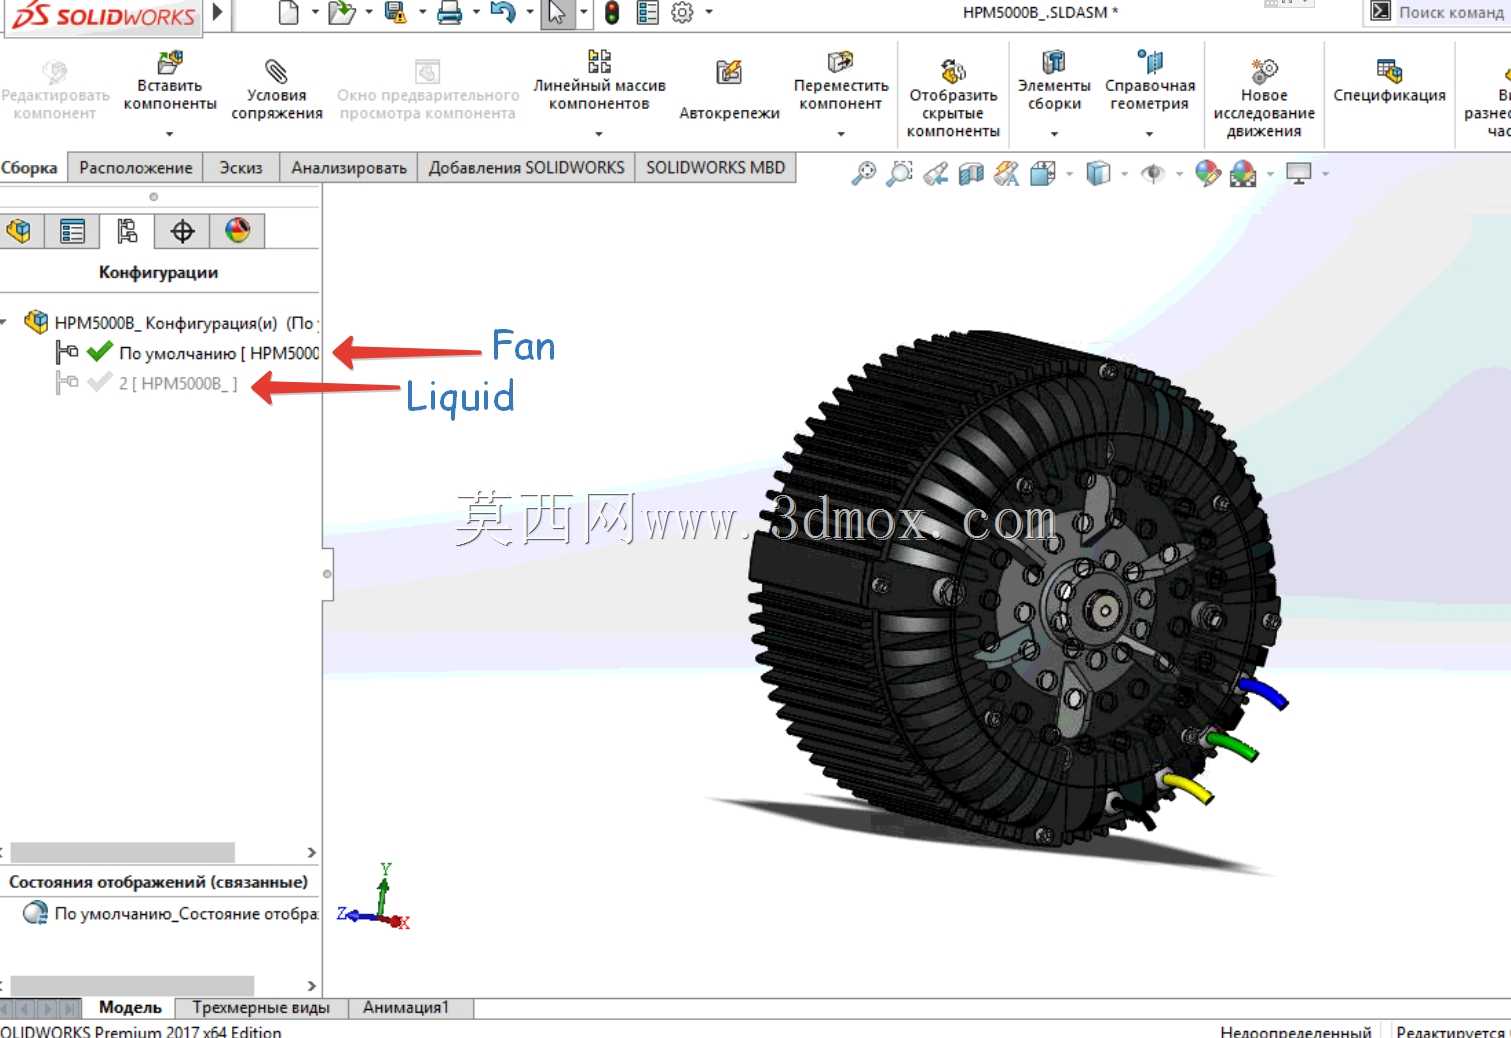Click the Previous View icon
The image size is (1511, 1038).
936,174
